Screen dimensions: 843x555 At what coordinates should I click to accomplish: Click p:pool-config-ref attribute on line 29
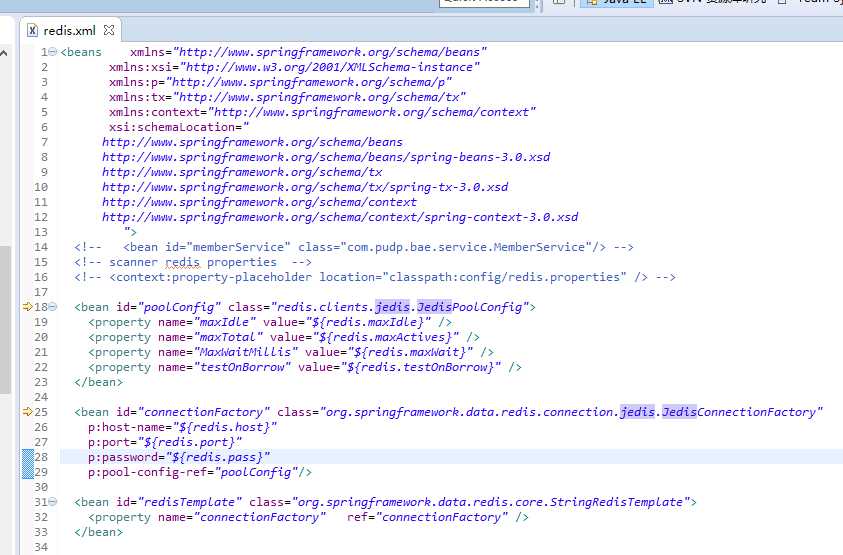(x=148, y=472)
